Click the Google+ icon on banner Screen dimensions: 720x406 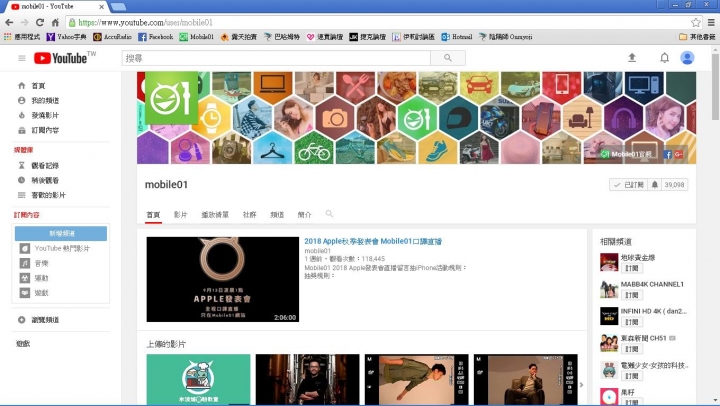[x=679, y=155]
